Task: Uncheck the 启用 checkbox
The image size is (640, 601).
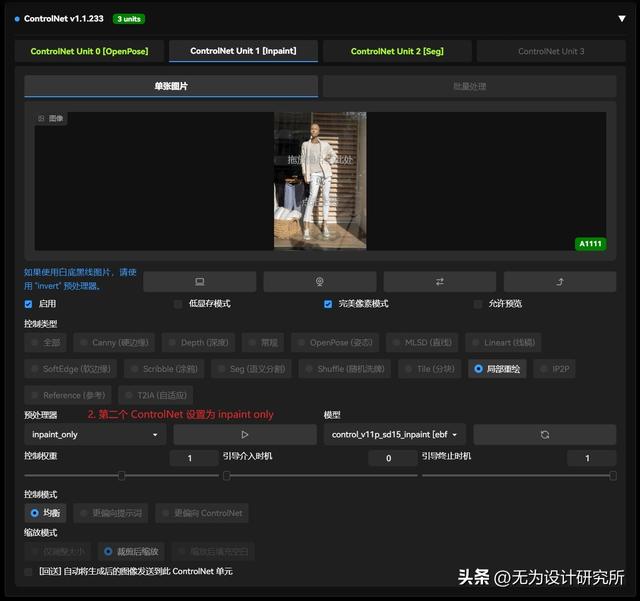Action: pyautogui.click(x=29, y=304)
